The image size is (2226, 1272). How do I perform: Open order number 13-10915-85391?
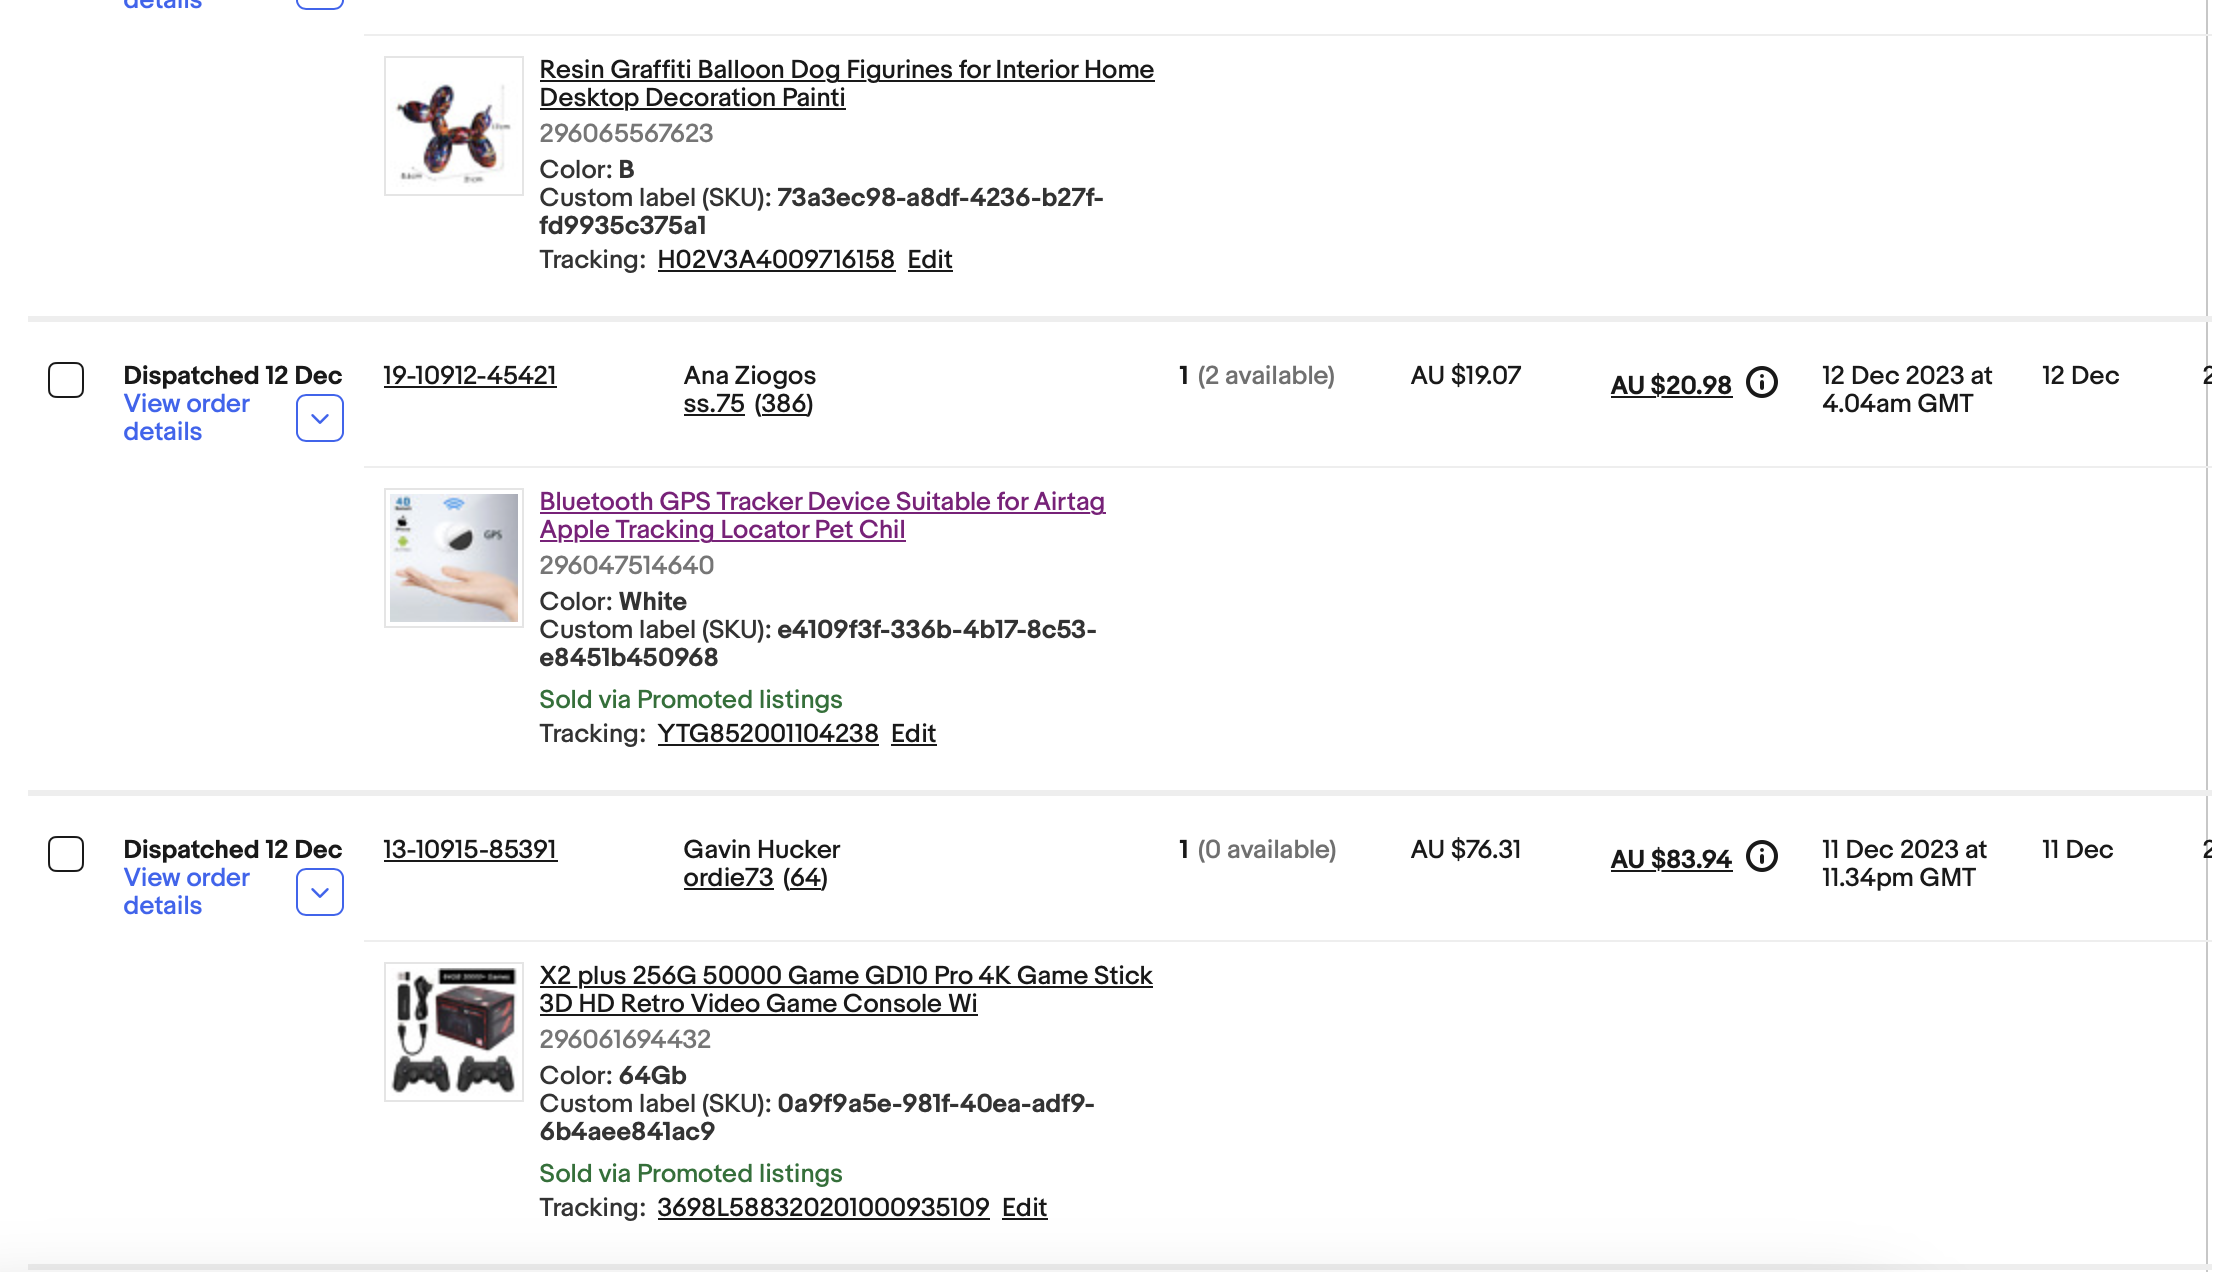(470, 850)
